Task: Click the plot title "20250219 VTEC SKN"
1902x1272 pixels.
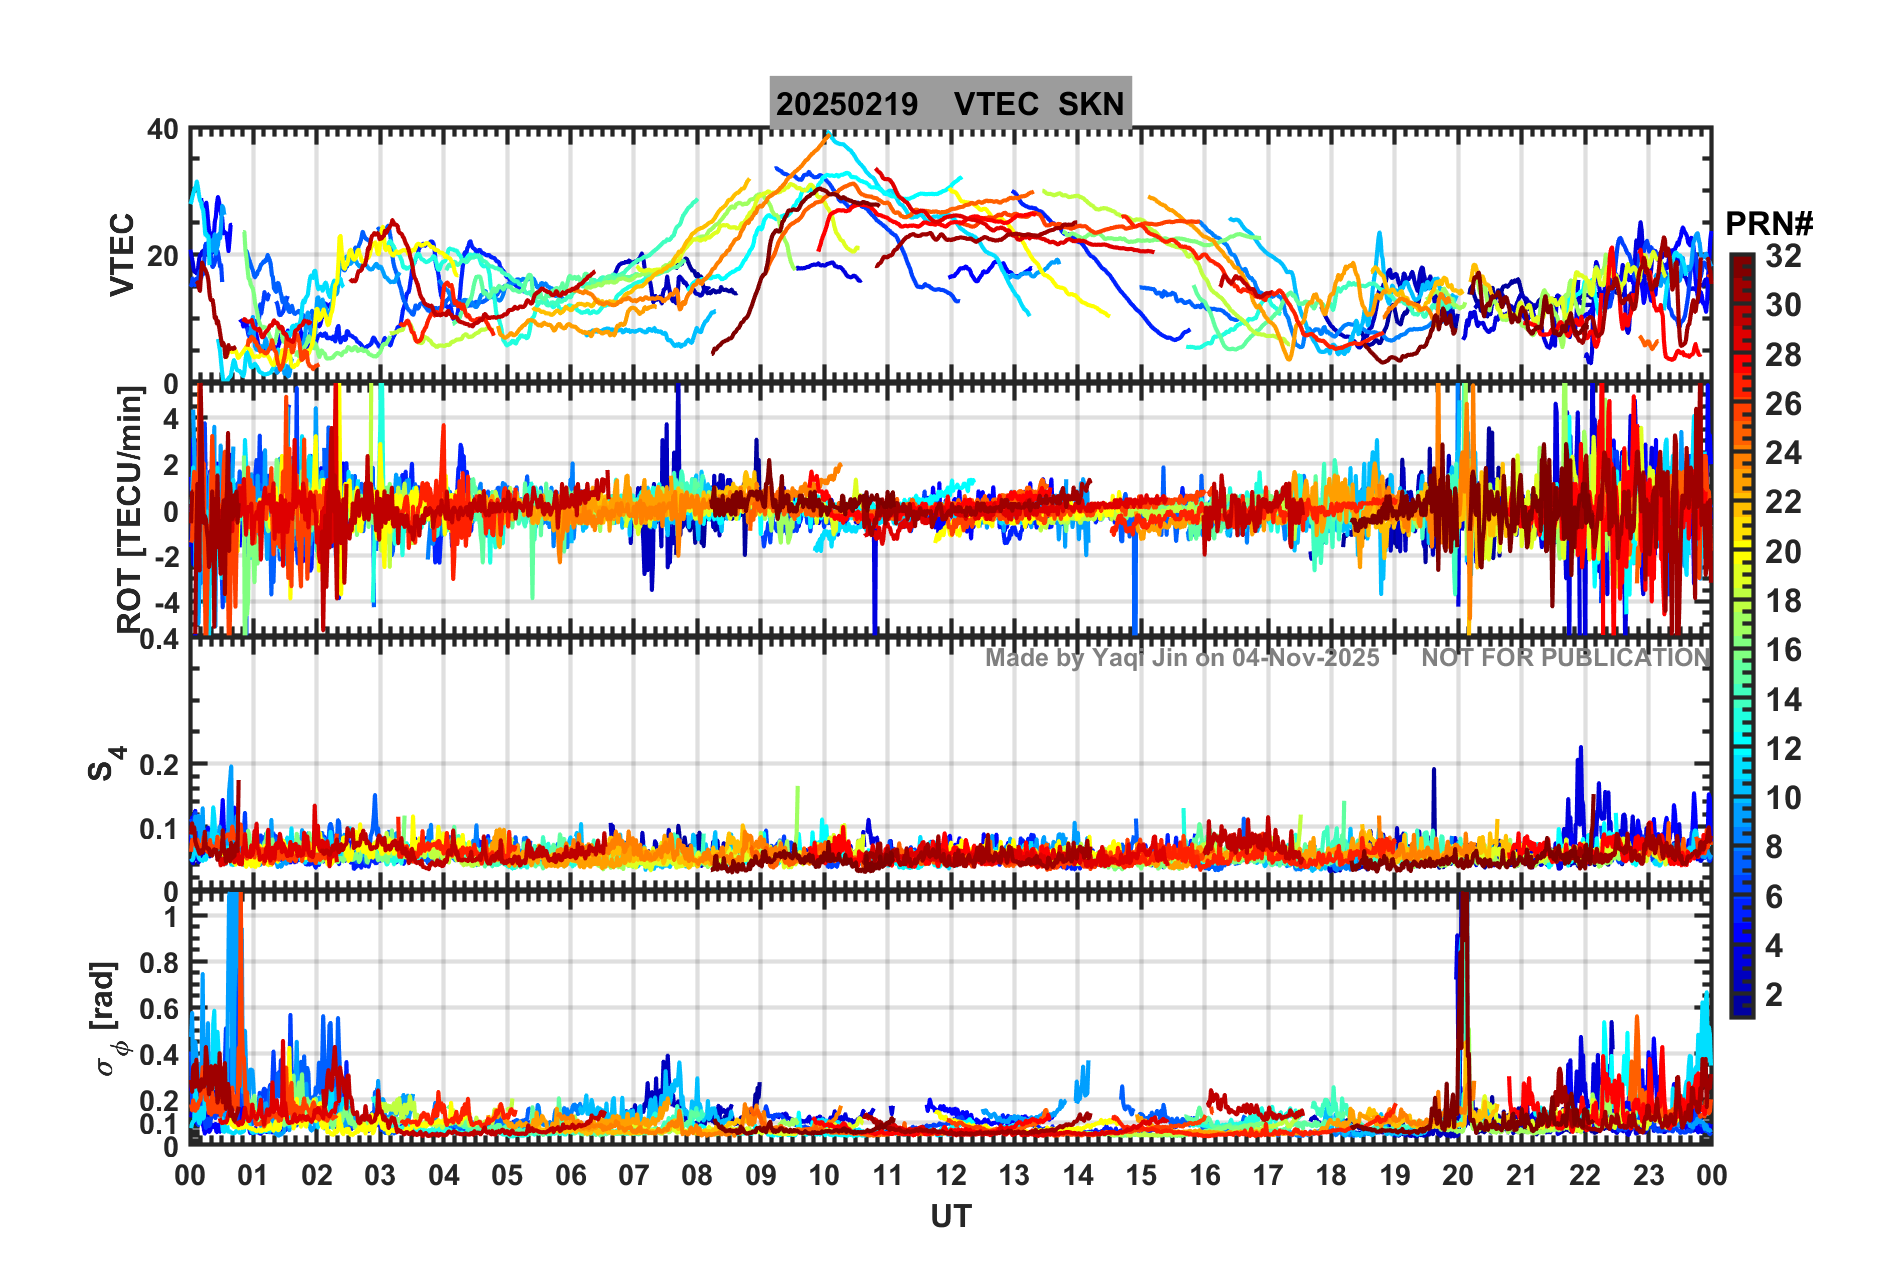Action: coord(950,103)
